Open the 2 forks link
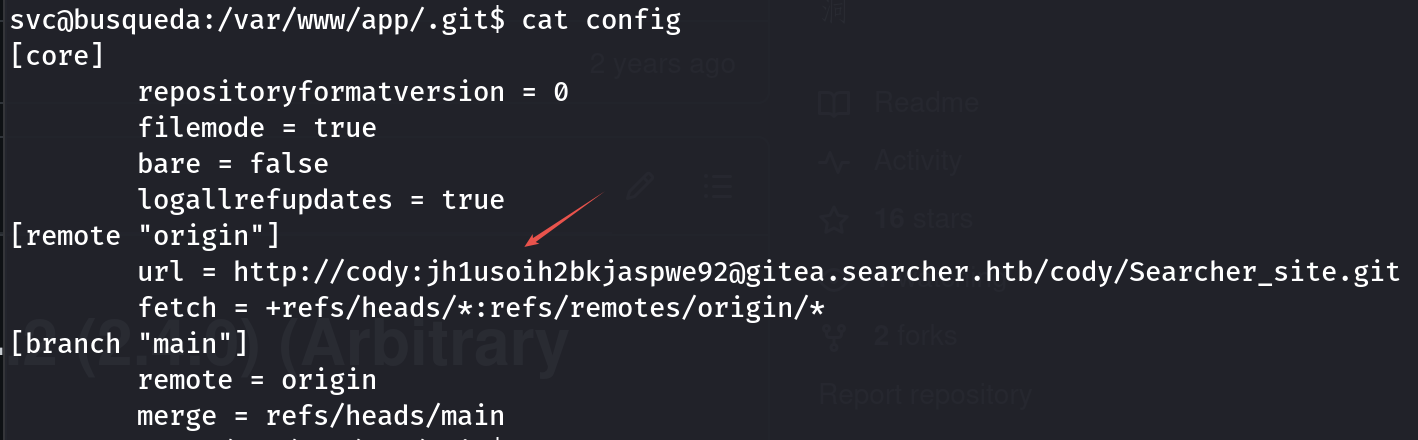 (x=914, y=335)
